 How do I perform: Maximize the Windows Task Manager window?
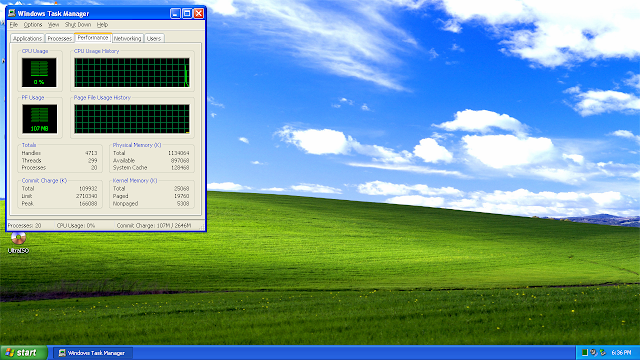tap(187, 13)
